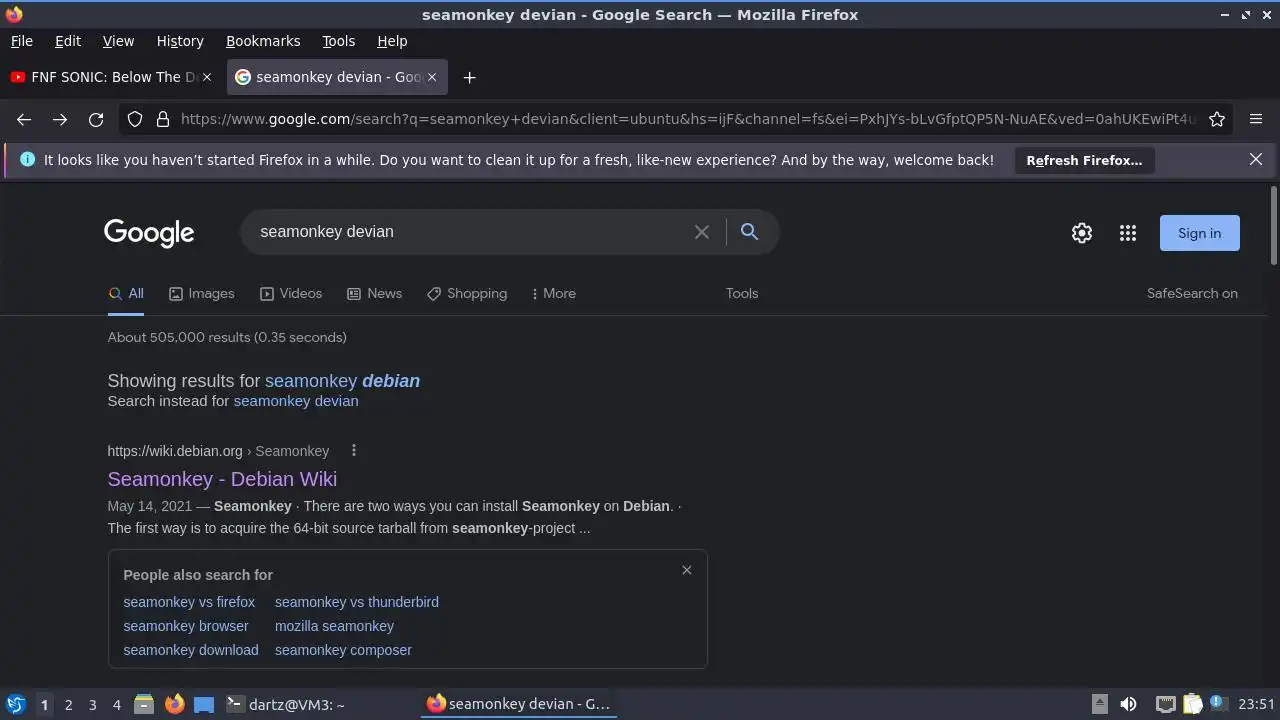Switch to the FNF SONIC tab

coord(112,77)
